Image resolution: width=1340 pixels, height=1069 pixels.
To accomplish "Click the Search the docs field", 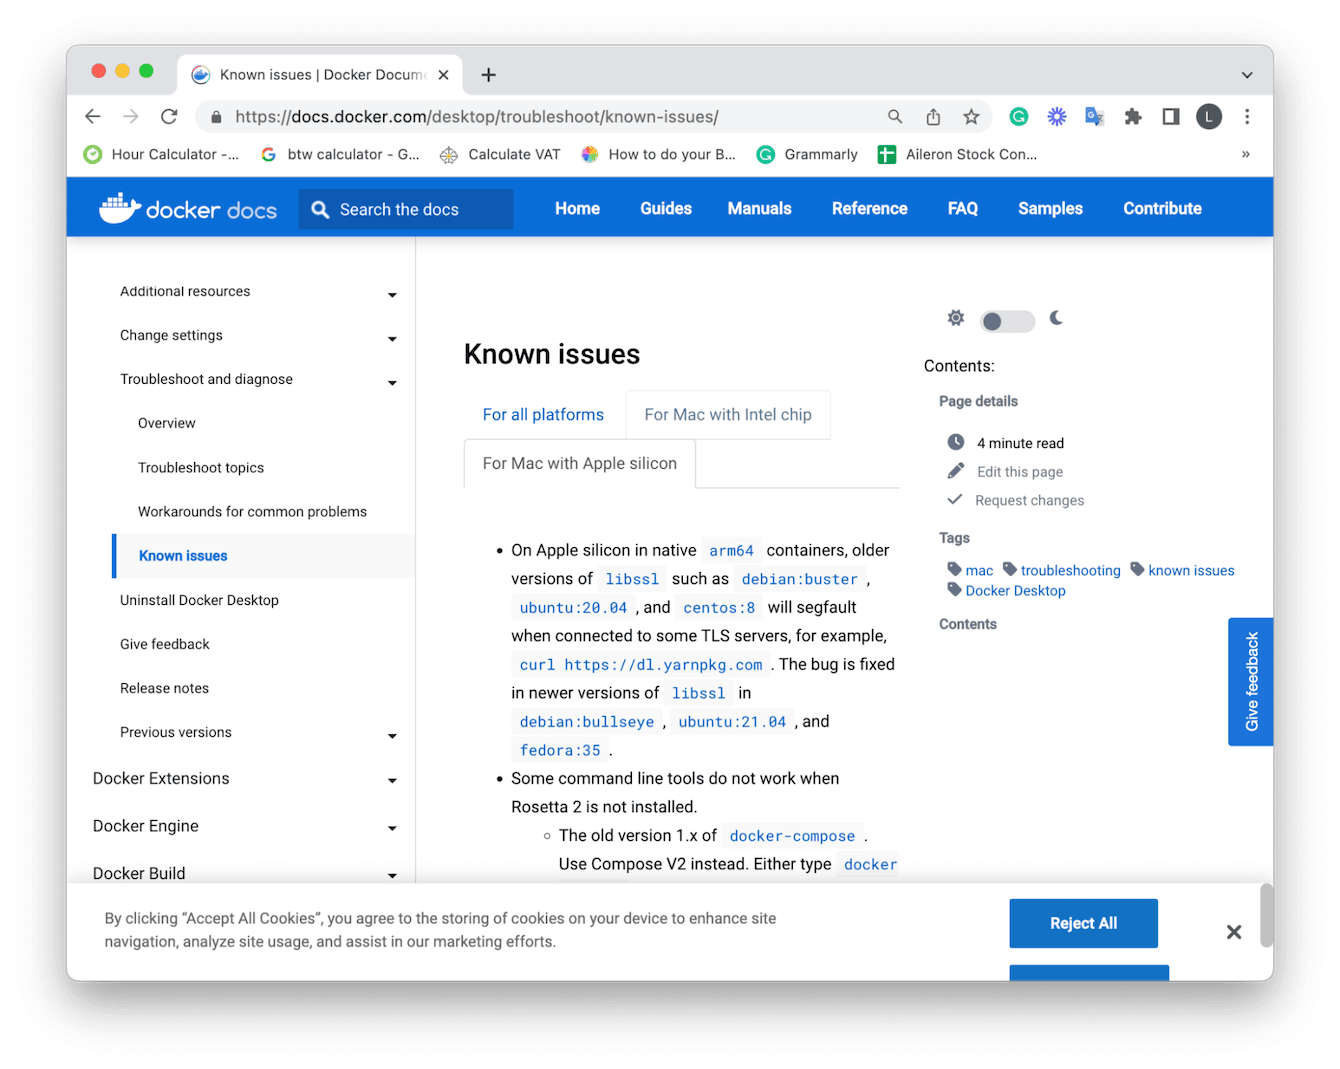I will tap(406, 210).
